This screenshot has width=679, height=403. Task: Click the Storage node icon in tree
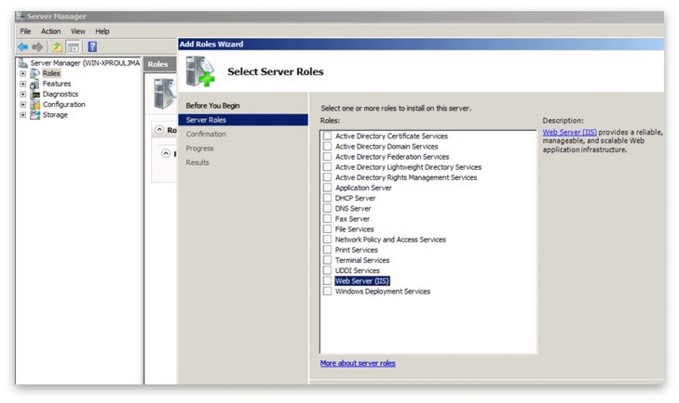(x=35, y=115)
